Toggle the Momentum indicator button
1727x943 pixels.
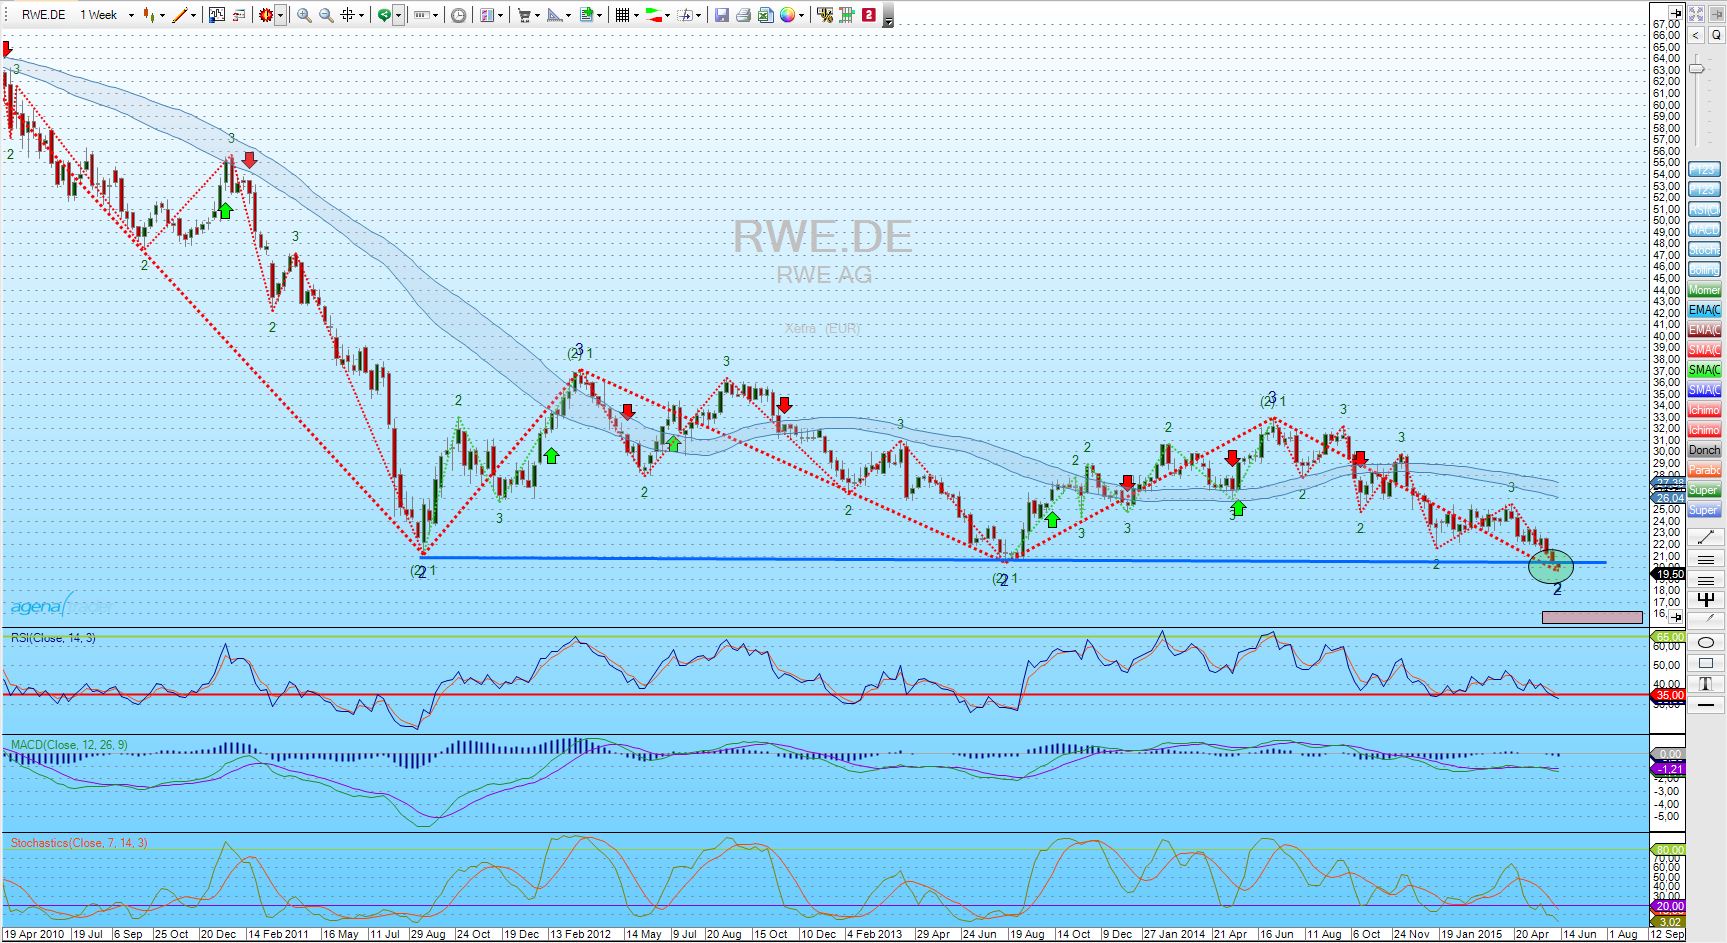tap(1704, 290)
